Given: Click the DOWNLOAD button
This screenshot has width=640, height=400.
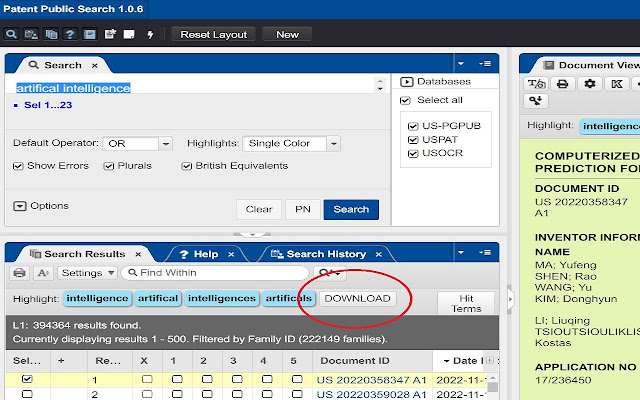Looking at the screenshot, I should [358, 298].
